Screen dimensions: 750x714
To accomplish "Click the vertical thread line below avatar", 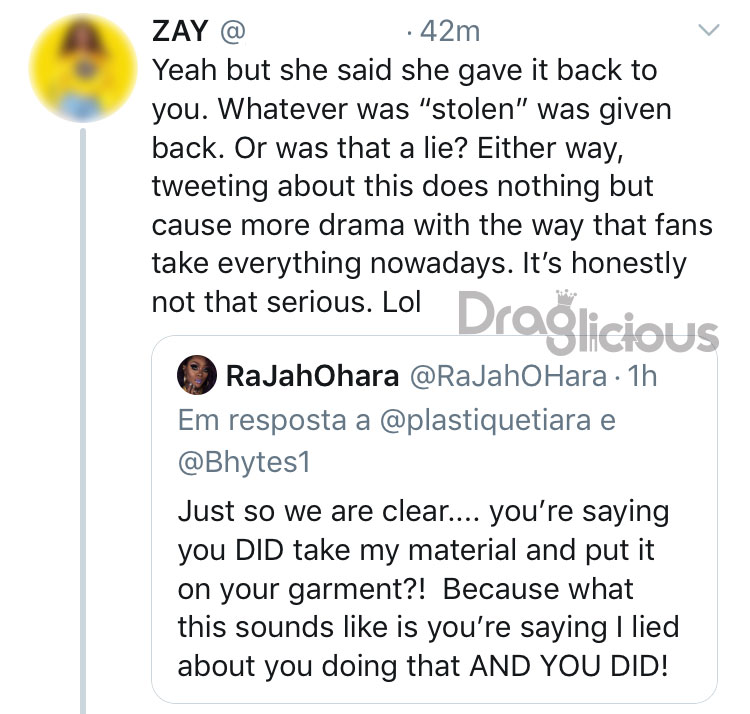I will pyautogui.click(x=83, y=421).
